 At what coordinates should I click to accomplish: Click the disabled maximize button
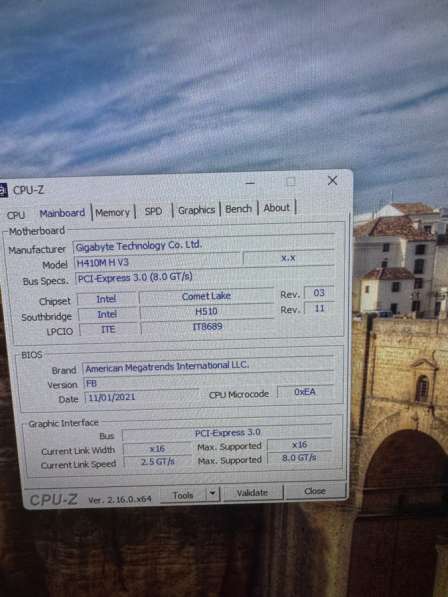tap(291, 182)
